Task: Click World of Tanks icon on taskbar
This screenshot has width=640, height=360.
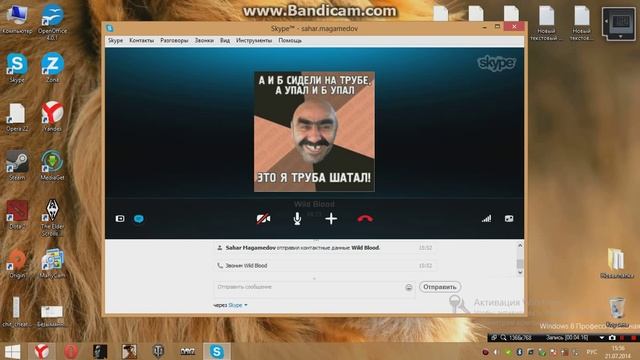Action: pyautogui.click(x=158, y=351)
